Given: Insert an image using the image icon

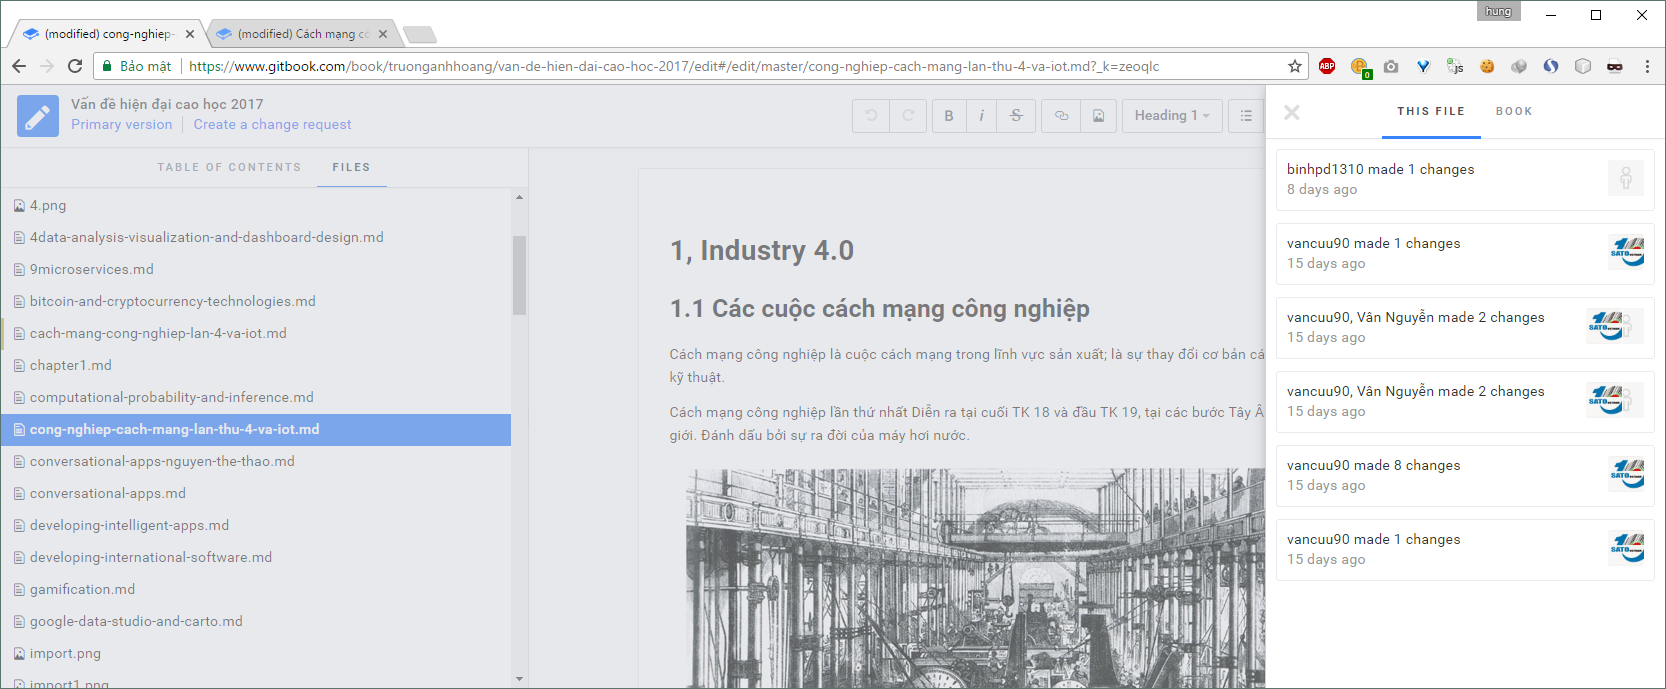Looking at the screenshot, I should [1098, 116].
